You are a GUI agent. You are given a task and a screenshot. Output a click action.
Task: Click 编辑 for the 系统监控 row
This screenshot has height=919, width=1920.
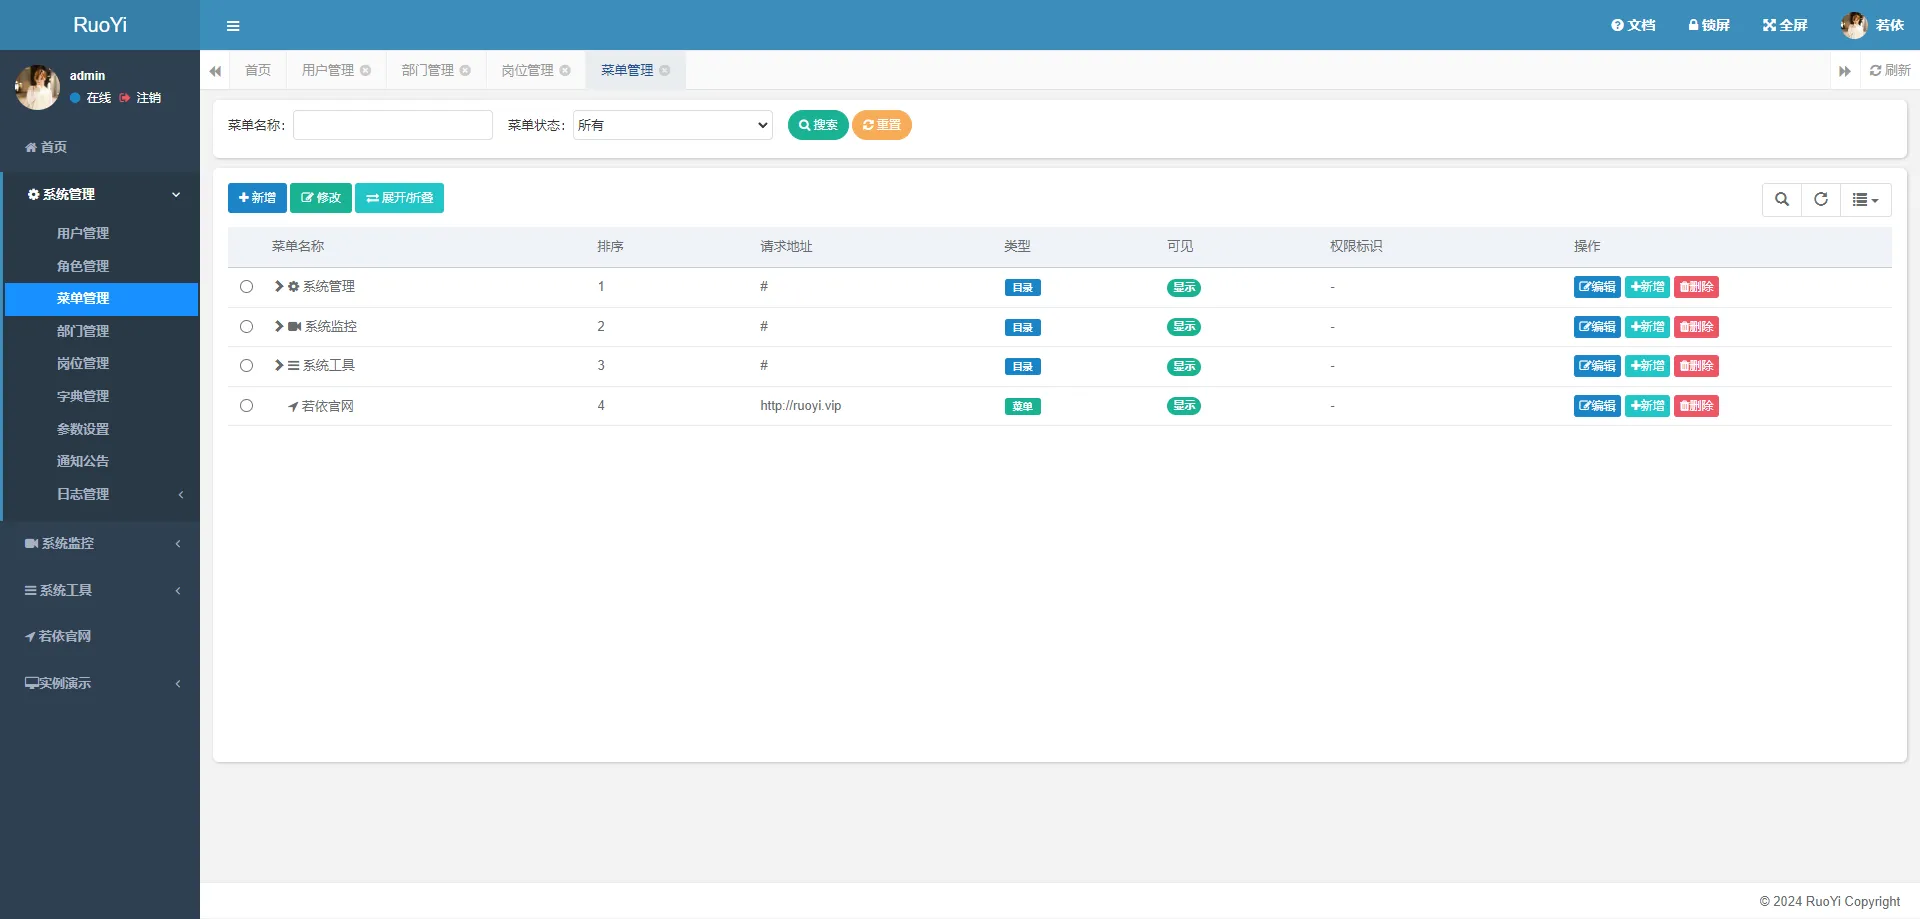click(1597, 327)
